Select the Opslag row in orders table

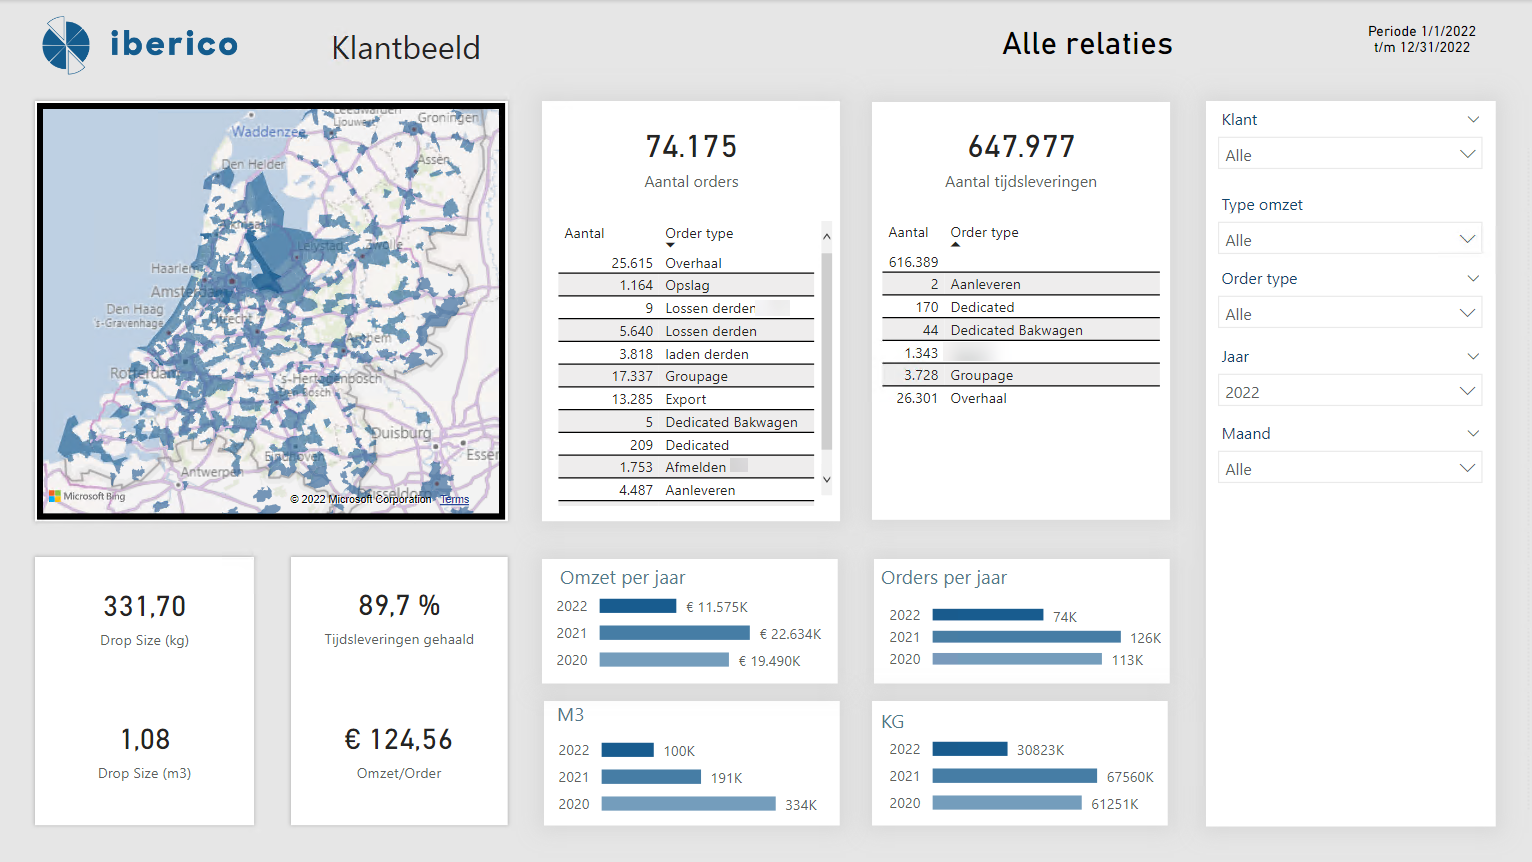(x=686, y=285)
